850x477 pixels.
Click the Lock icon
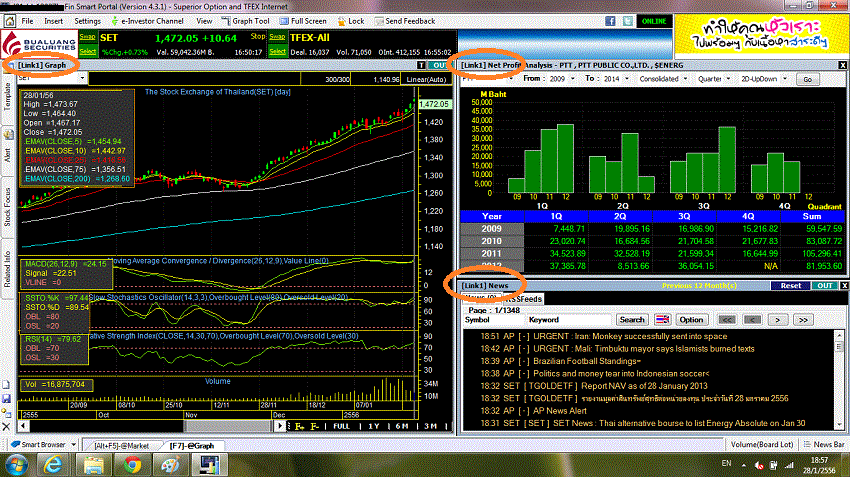[x=351, y=21]
